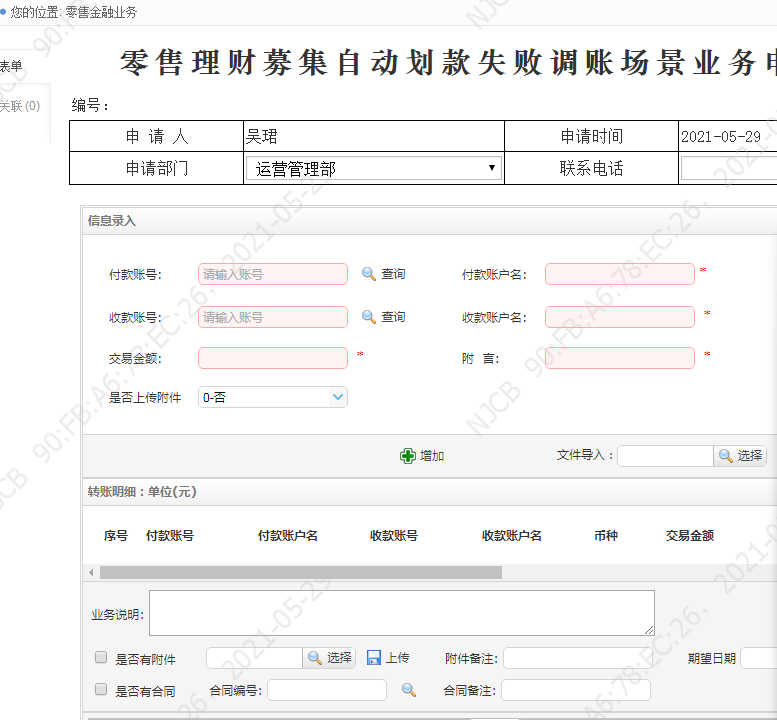Screen dimensions: 777x720
Task: Click the 合同编号 input field
Action: pyautogui.click(x=327, y=690)
